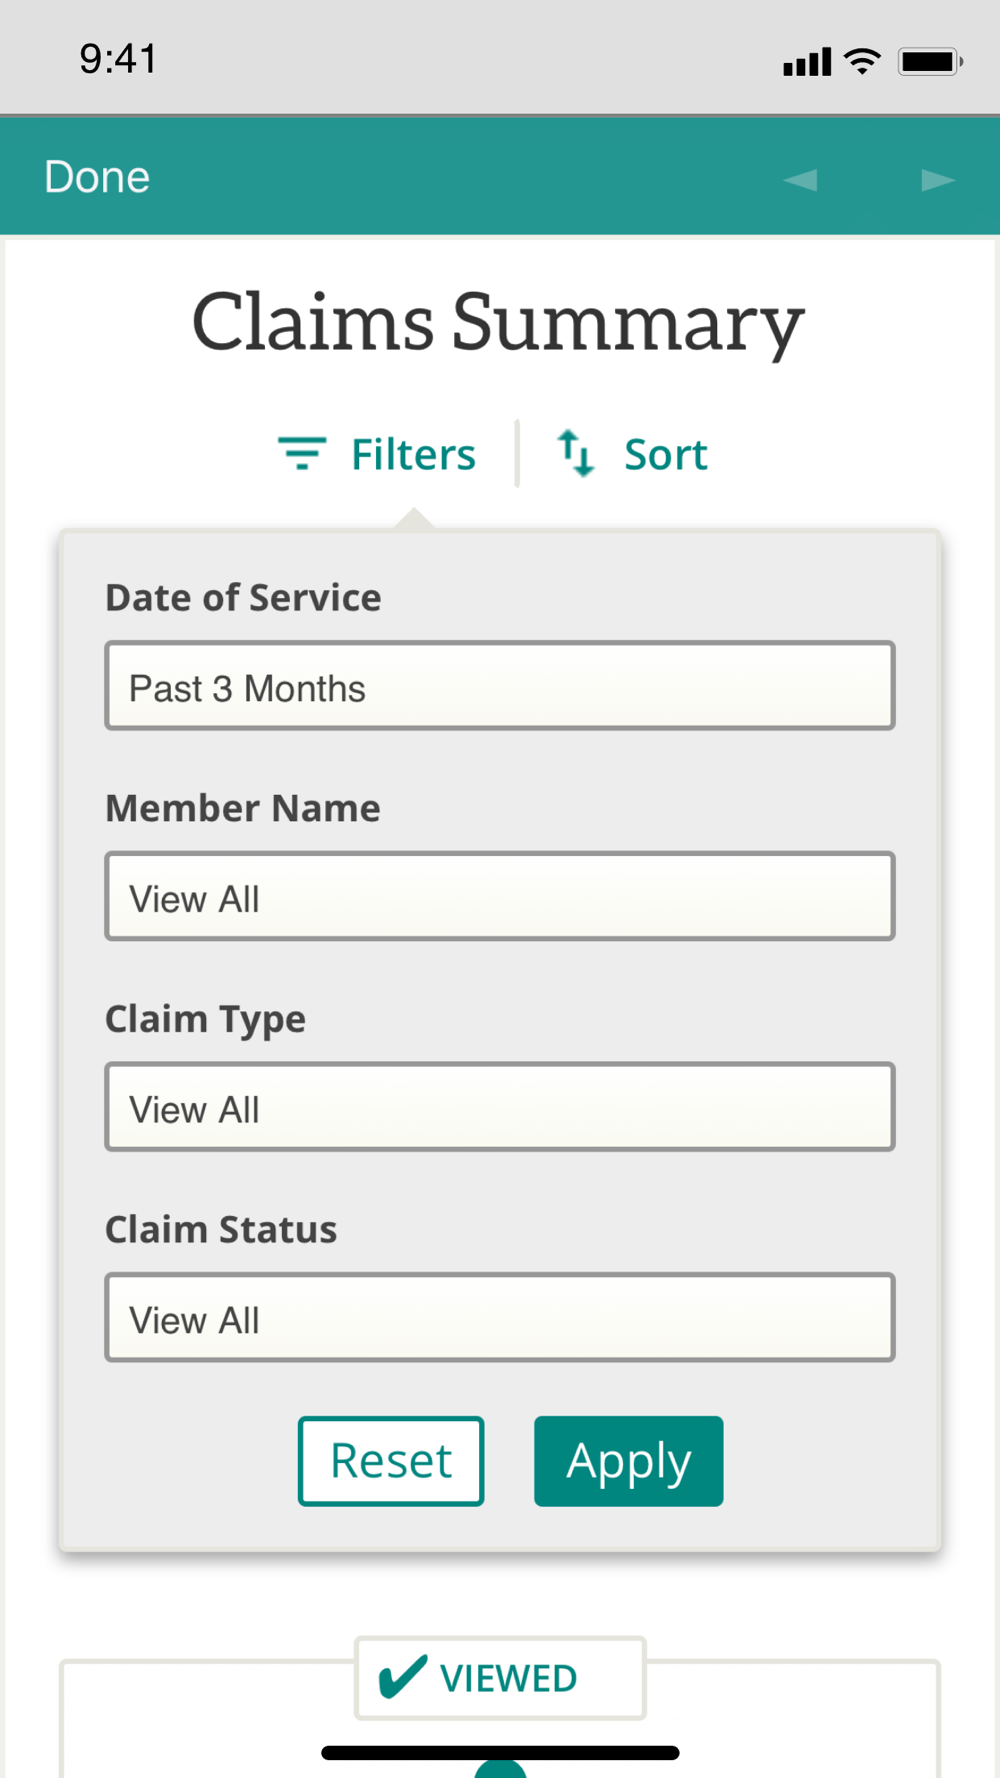The width and height of the screenshot is (1000, 1778).
Task: Tap the VIEWED badge text
Action: 508,1679
